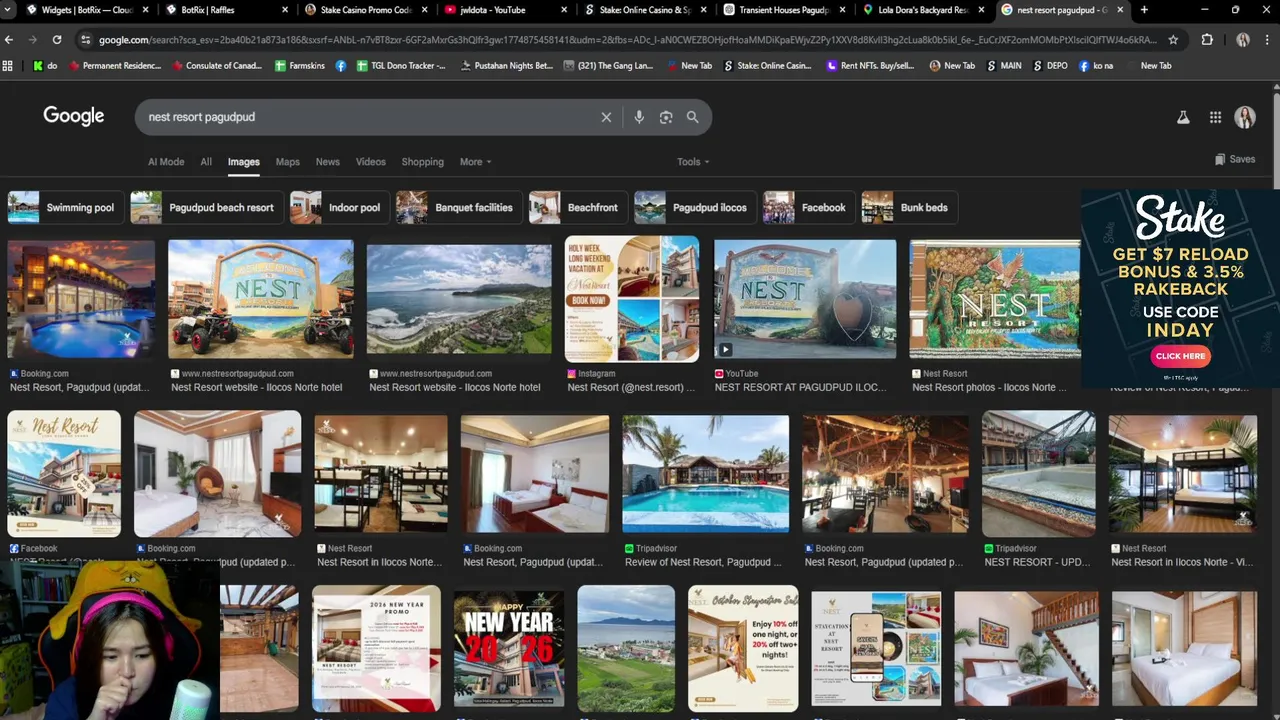1280x720 pixels.
Task: Filter by Beachfront chip
Action: coord(578,208)
